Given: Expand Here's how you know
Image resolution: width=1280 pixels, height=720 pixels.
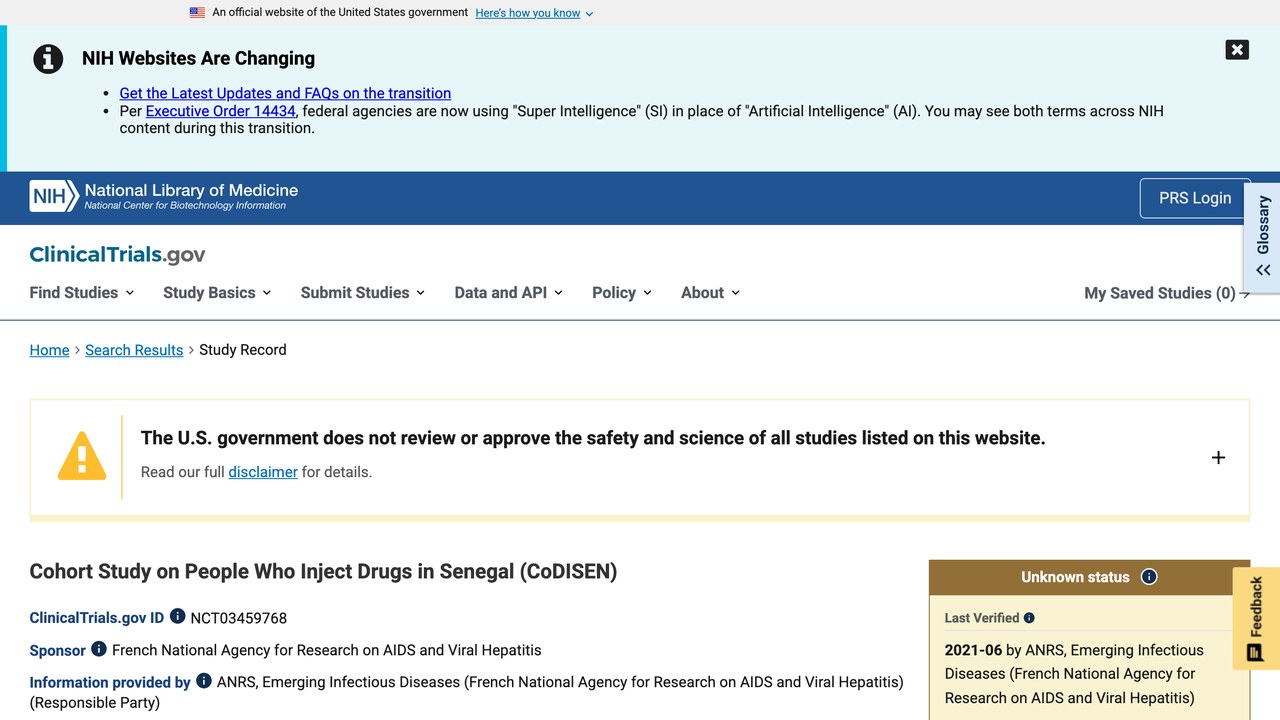Looking at the screenshot, I should [534, 13].
